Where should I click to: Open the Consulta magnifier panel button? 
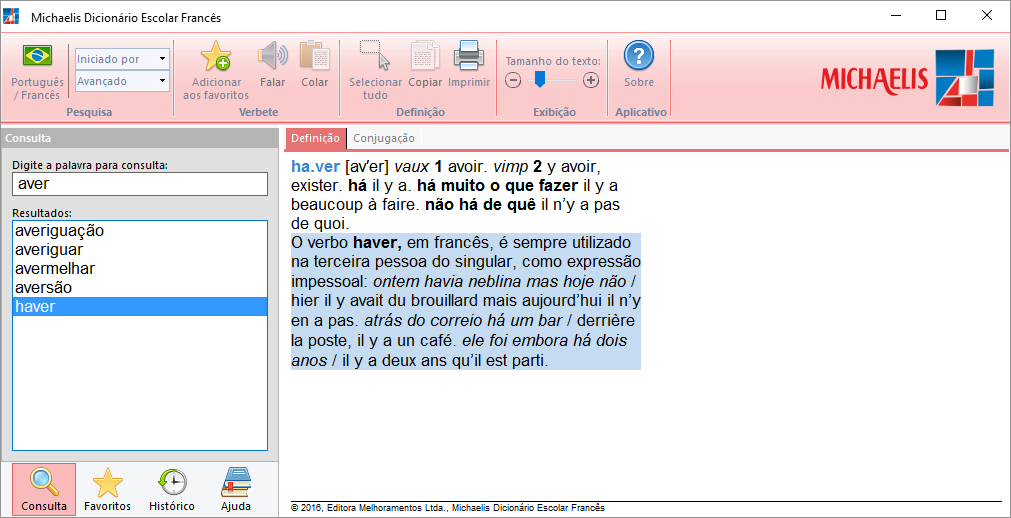(44, 489)
